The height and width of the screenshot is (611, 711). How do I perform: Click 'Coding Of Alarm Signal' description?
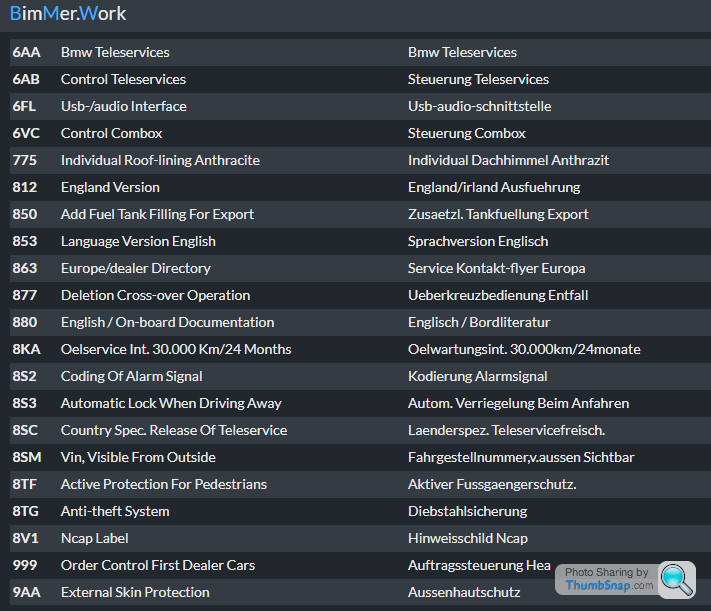tap(131, 376)
